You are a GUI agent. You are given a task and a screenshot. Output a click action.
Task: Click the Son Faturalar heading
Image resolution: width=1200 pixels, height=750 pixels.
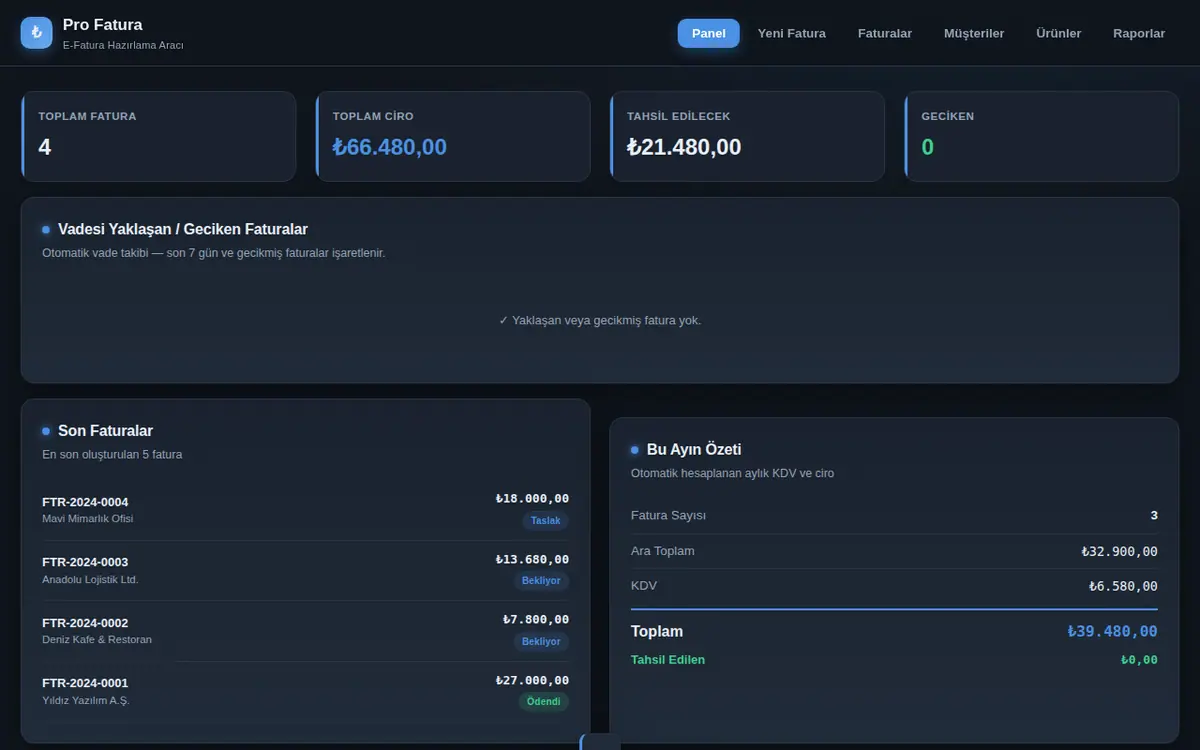coord(105,431)
